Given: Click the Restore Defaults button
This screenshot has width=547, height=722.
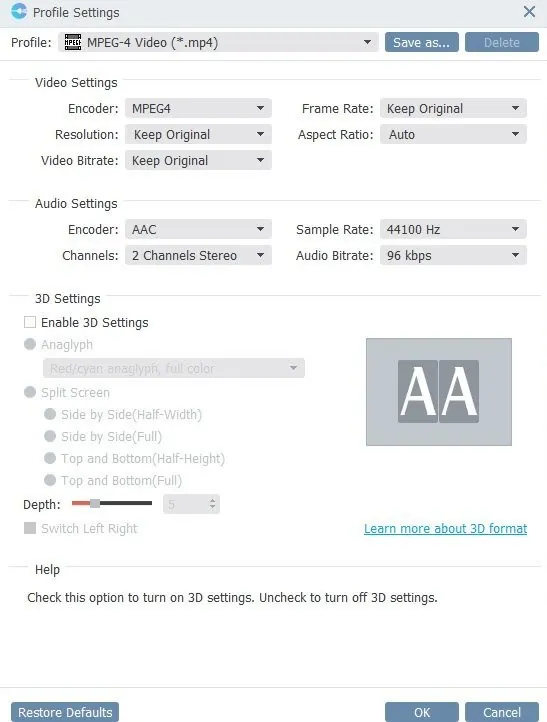Looking at the screenshot, I should tap(65, 712).
